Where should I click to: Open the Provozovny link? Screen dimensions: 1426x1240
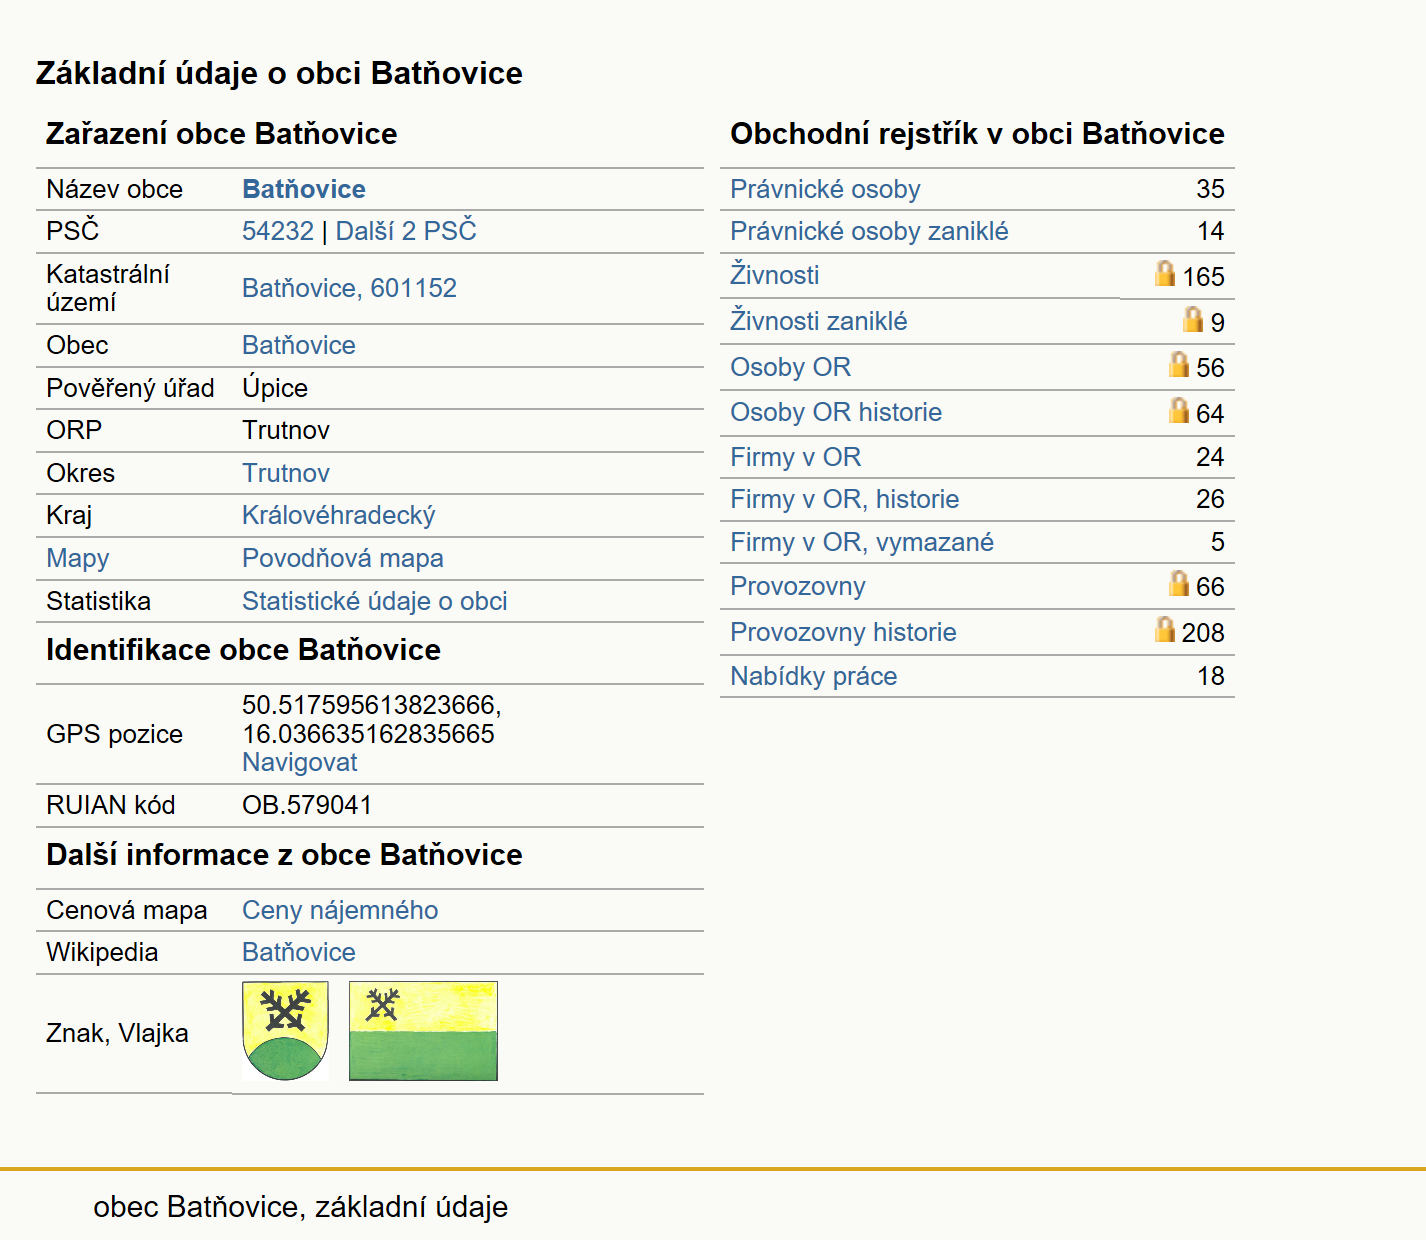point(798,586)
